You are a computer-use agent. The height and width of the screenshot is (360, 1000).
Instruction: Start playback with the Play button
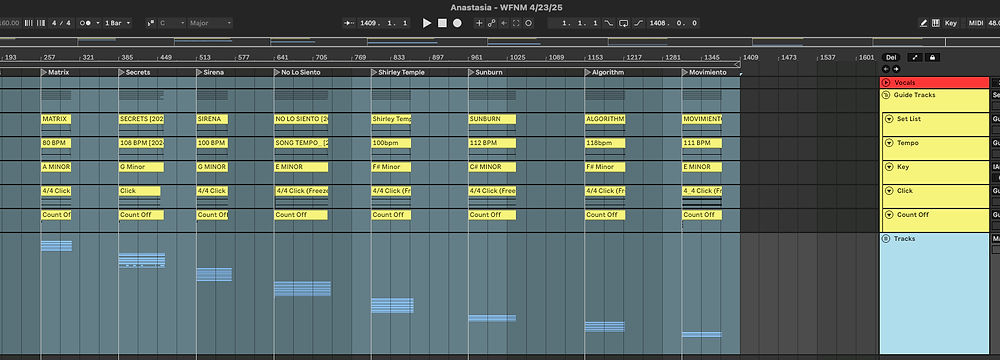click(x=427, y=23)
